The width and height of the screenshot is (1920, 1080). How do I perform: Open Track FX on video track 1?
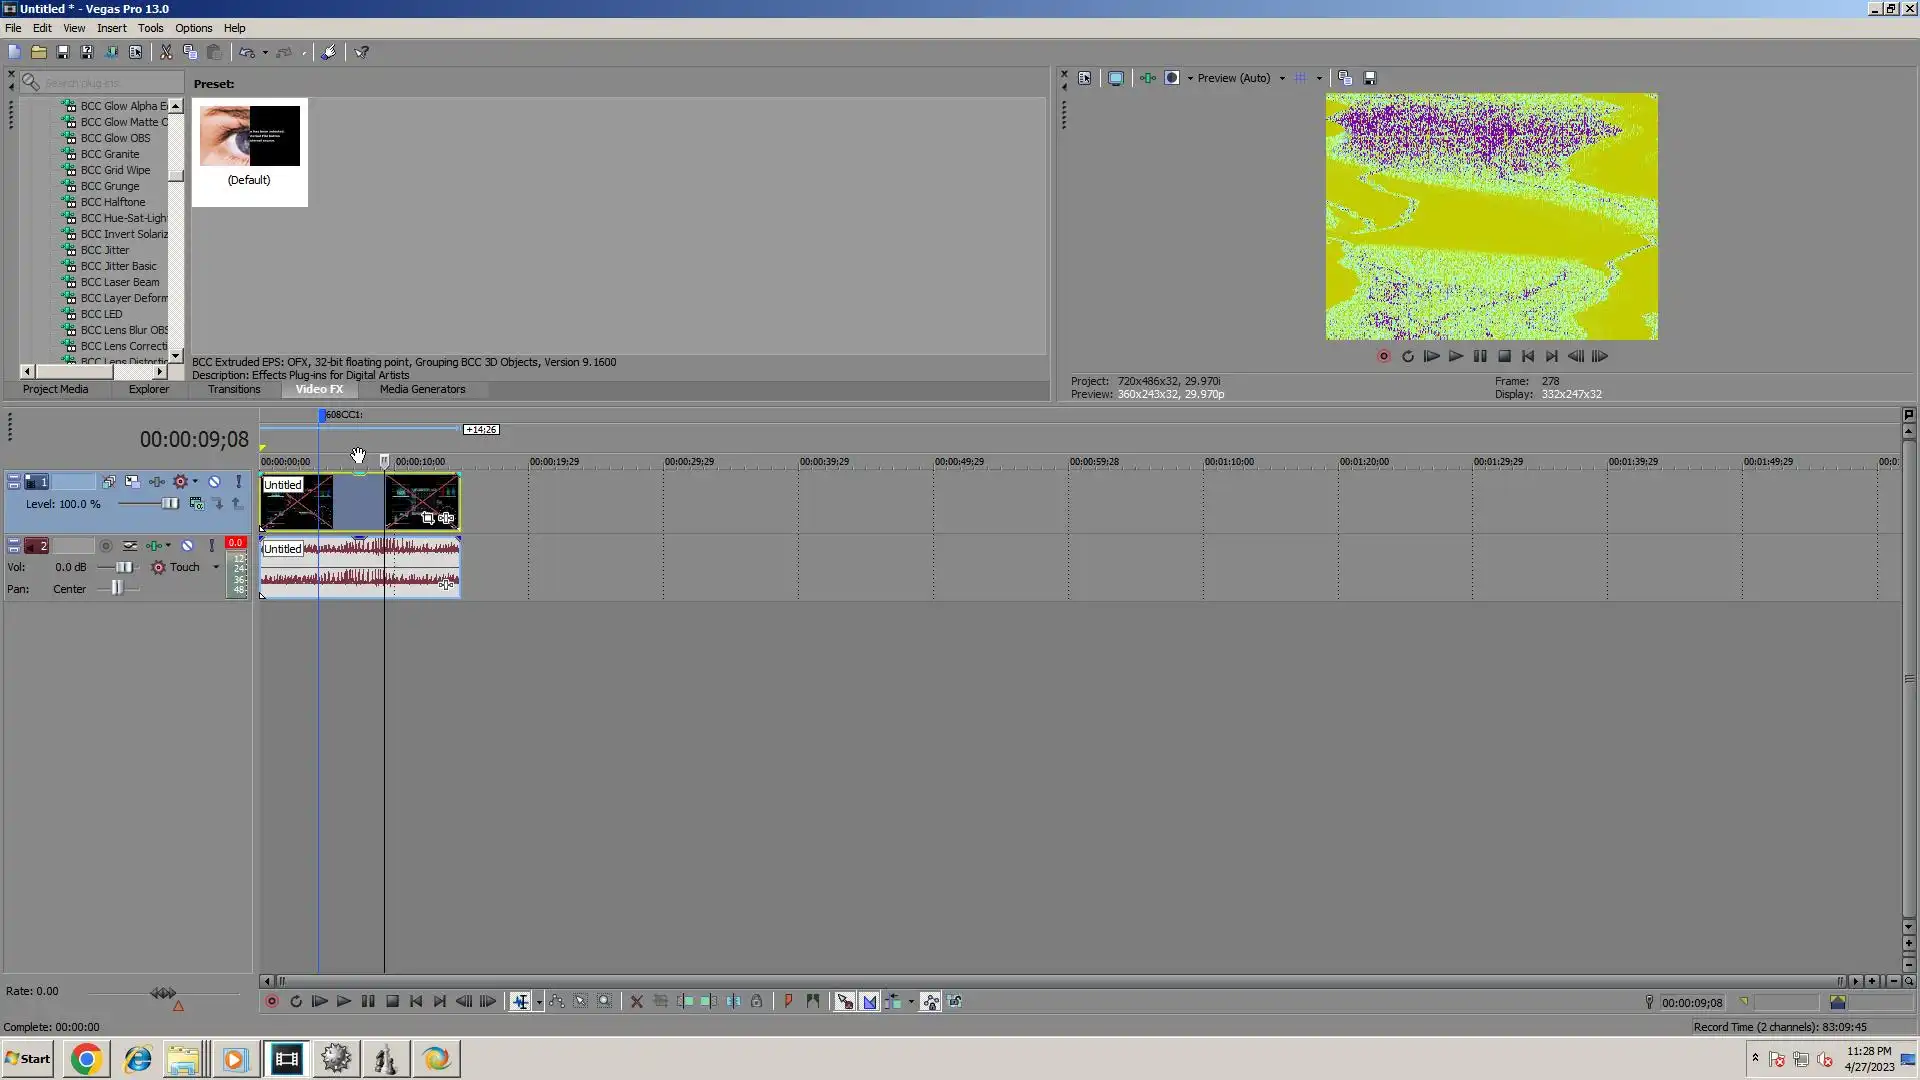[x=157, y=482]
